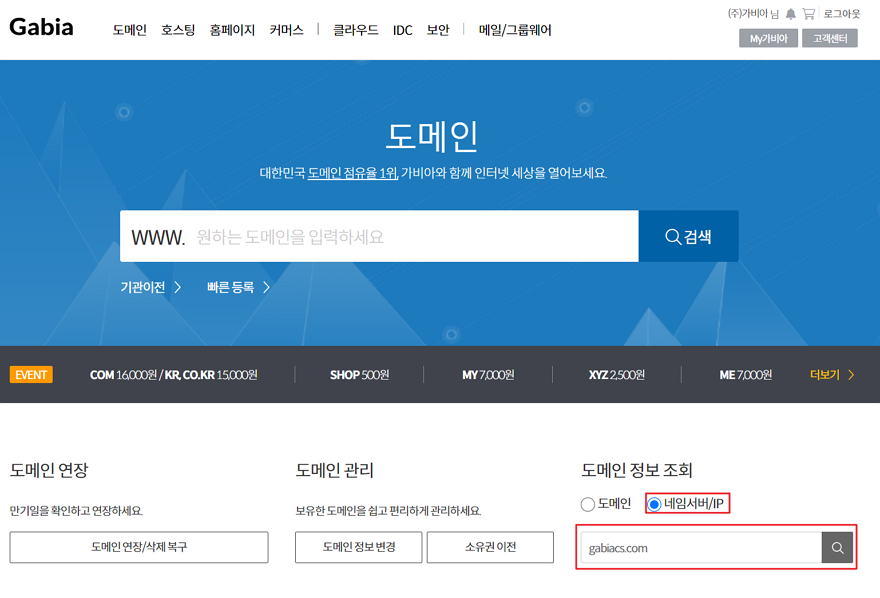
Task: Click the 로그아웃 link
Action: tap(842, 13)
